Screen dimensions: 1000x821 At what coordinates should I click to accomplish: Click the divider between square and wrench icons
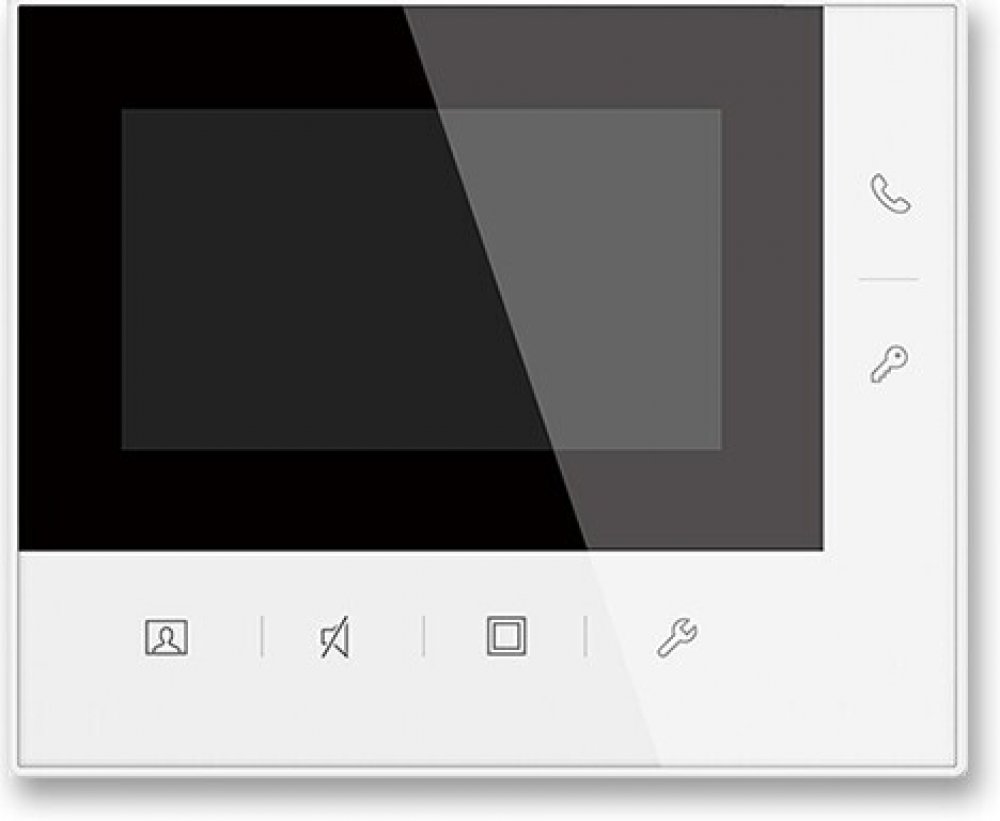(x=585, y=636)
